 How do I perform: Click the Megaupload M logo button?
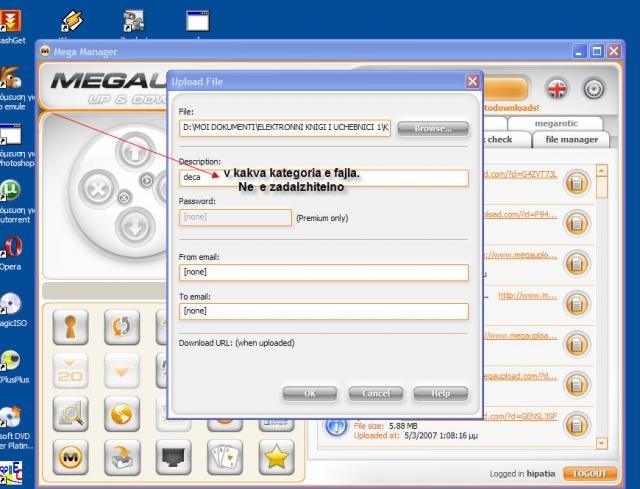[70, 457]
